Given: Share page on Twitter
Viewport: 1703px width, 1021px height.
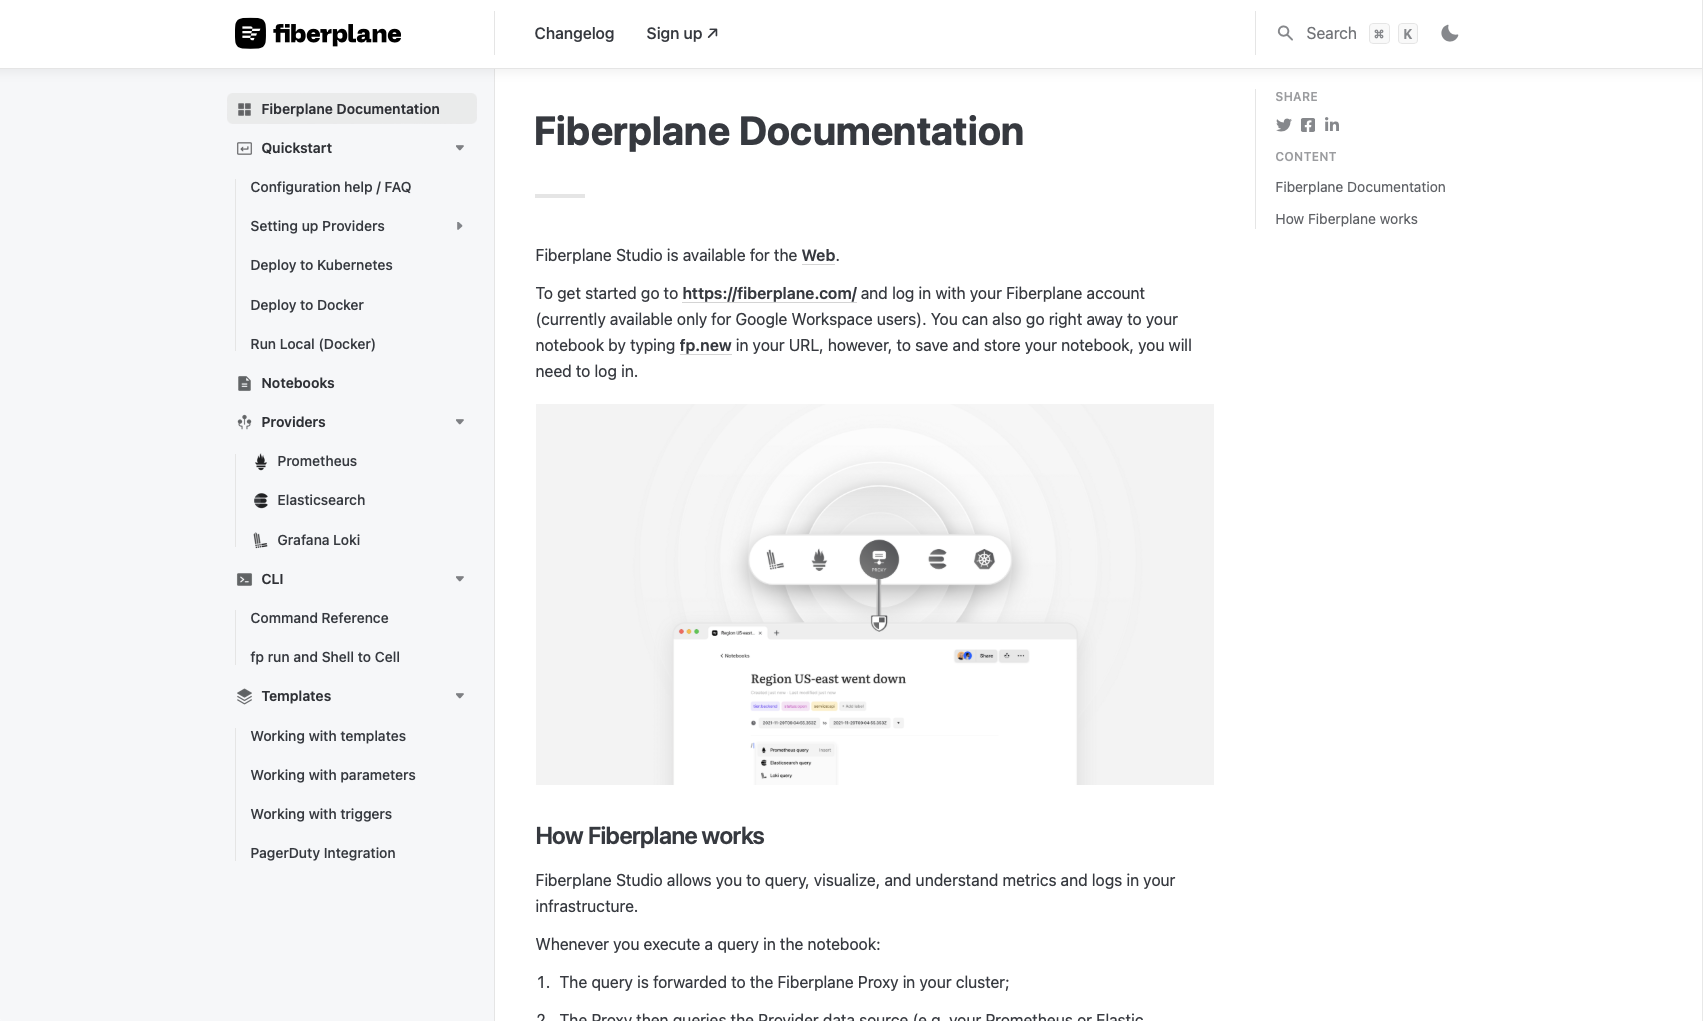Looking at the screenshot, I should point(1284,125).
